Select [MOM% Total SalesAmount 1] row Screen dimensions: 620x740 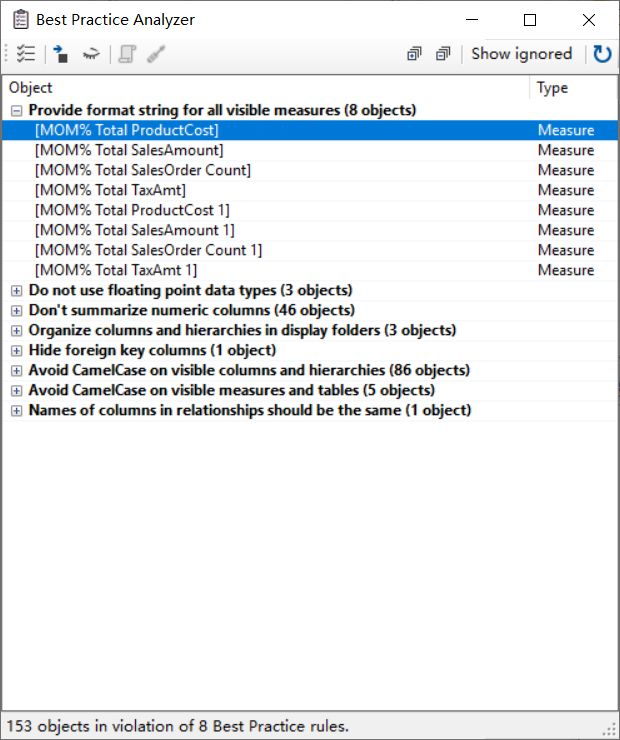(310, 230)
